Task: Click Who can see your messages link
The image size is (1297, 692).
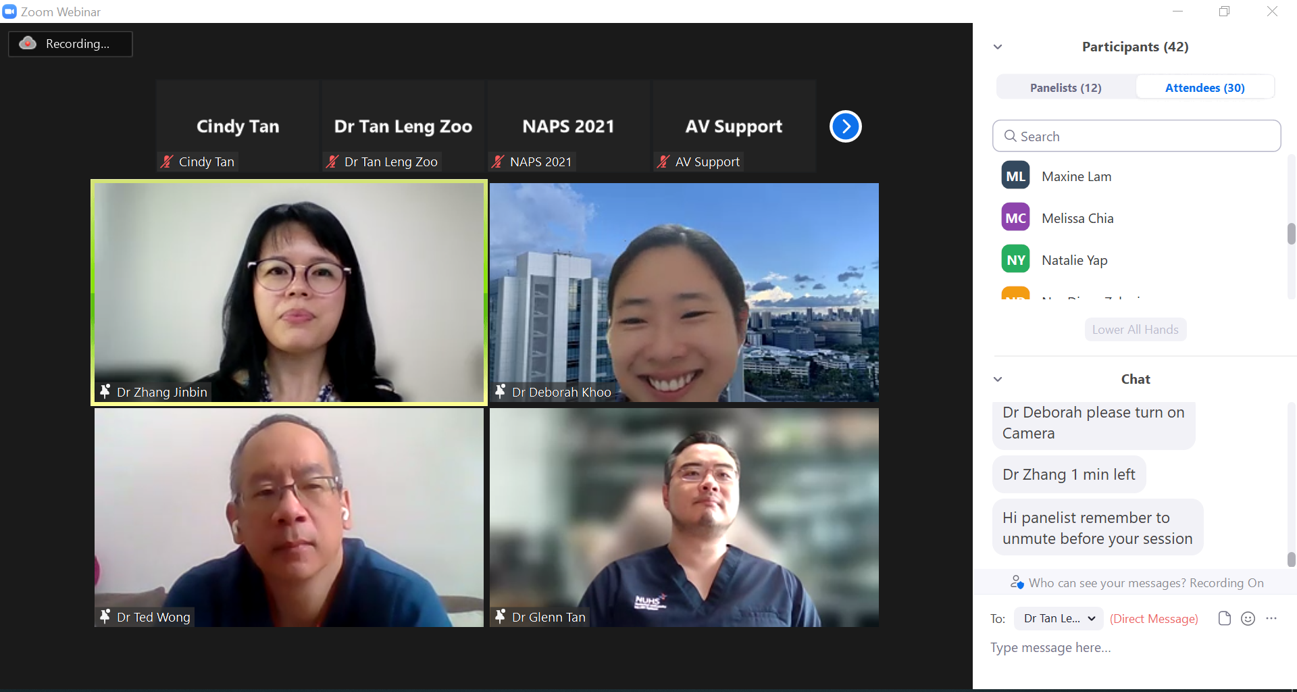Action: (1146, 583)
